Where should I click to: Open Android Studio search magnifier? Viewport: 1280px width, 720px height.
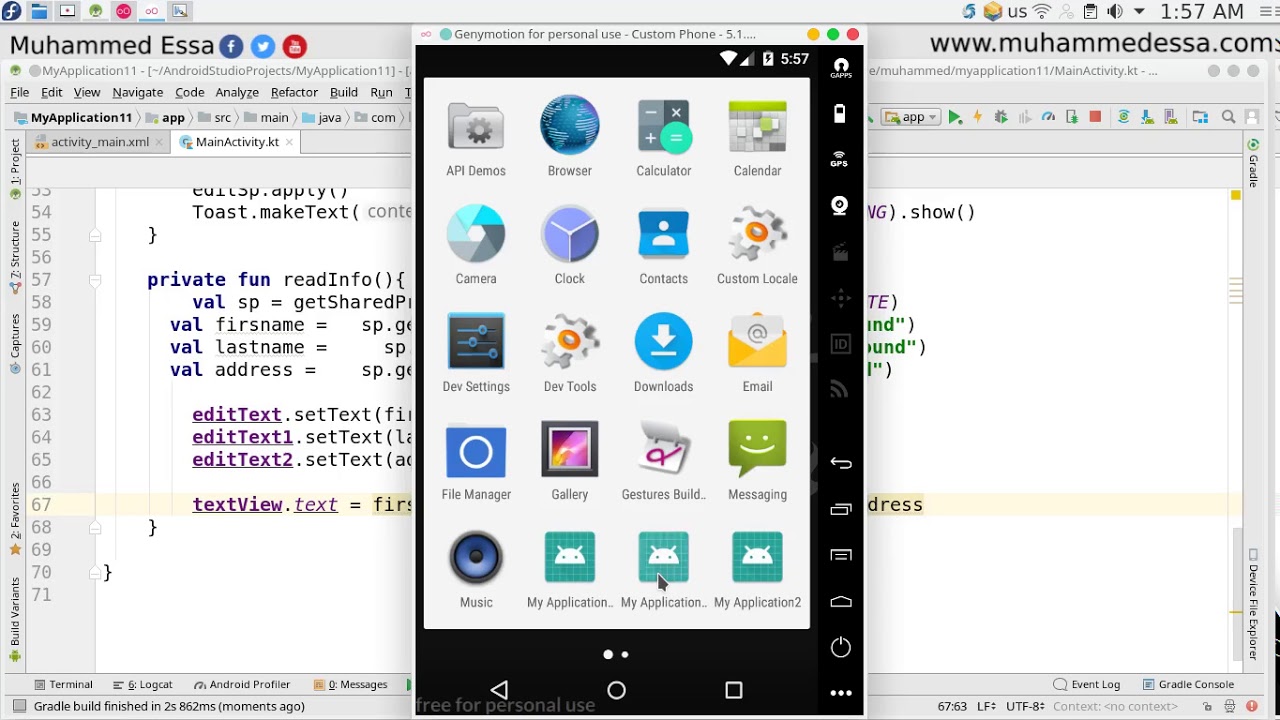[1229, 117]
